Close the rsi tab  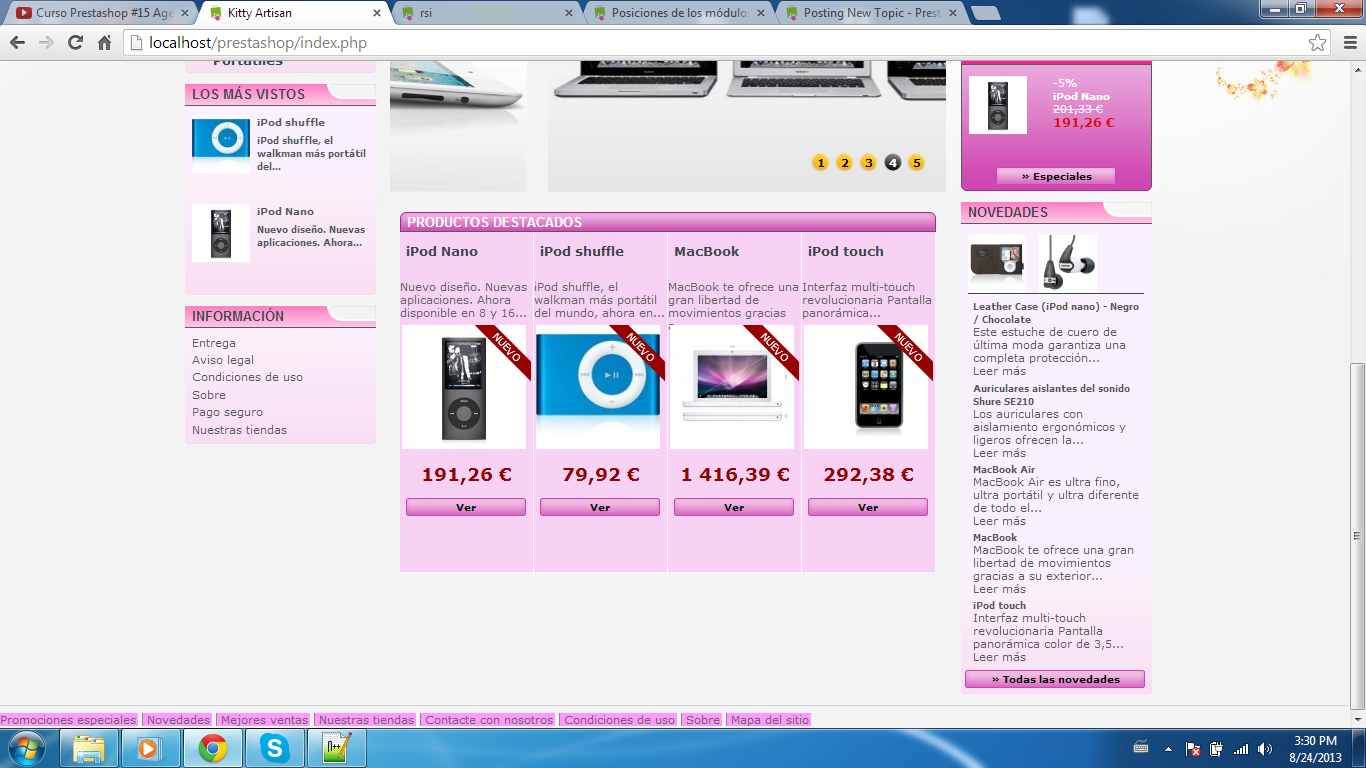click(x=570, y=13)
